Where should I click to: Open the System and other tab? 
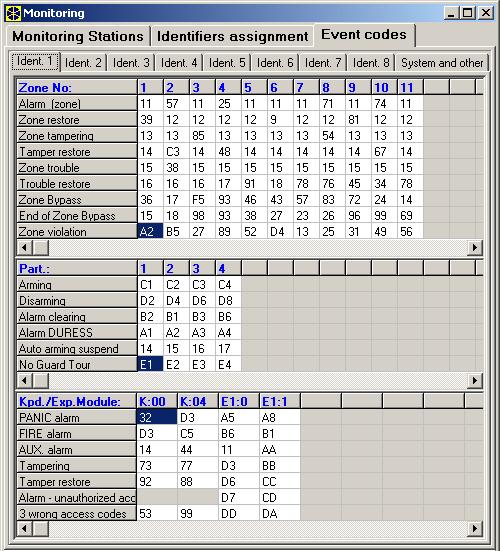(x=442, y=63)
